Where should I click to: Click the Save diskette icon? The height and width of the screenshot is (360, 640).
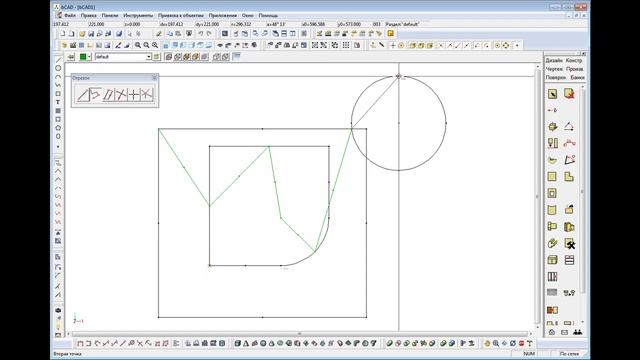(x=91, y=34)
